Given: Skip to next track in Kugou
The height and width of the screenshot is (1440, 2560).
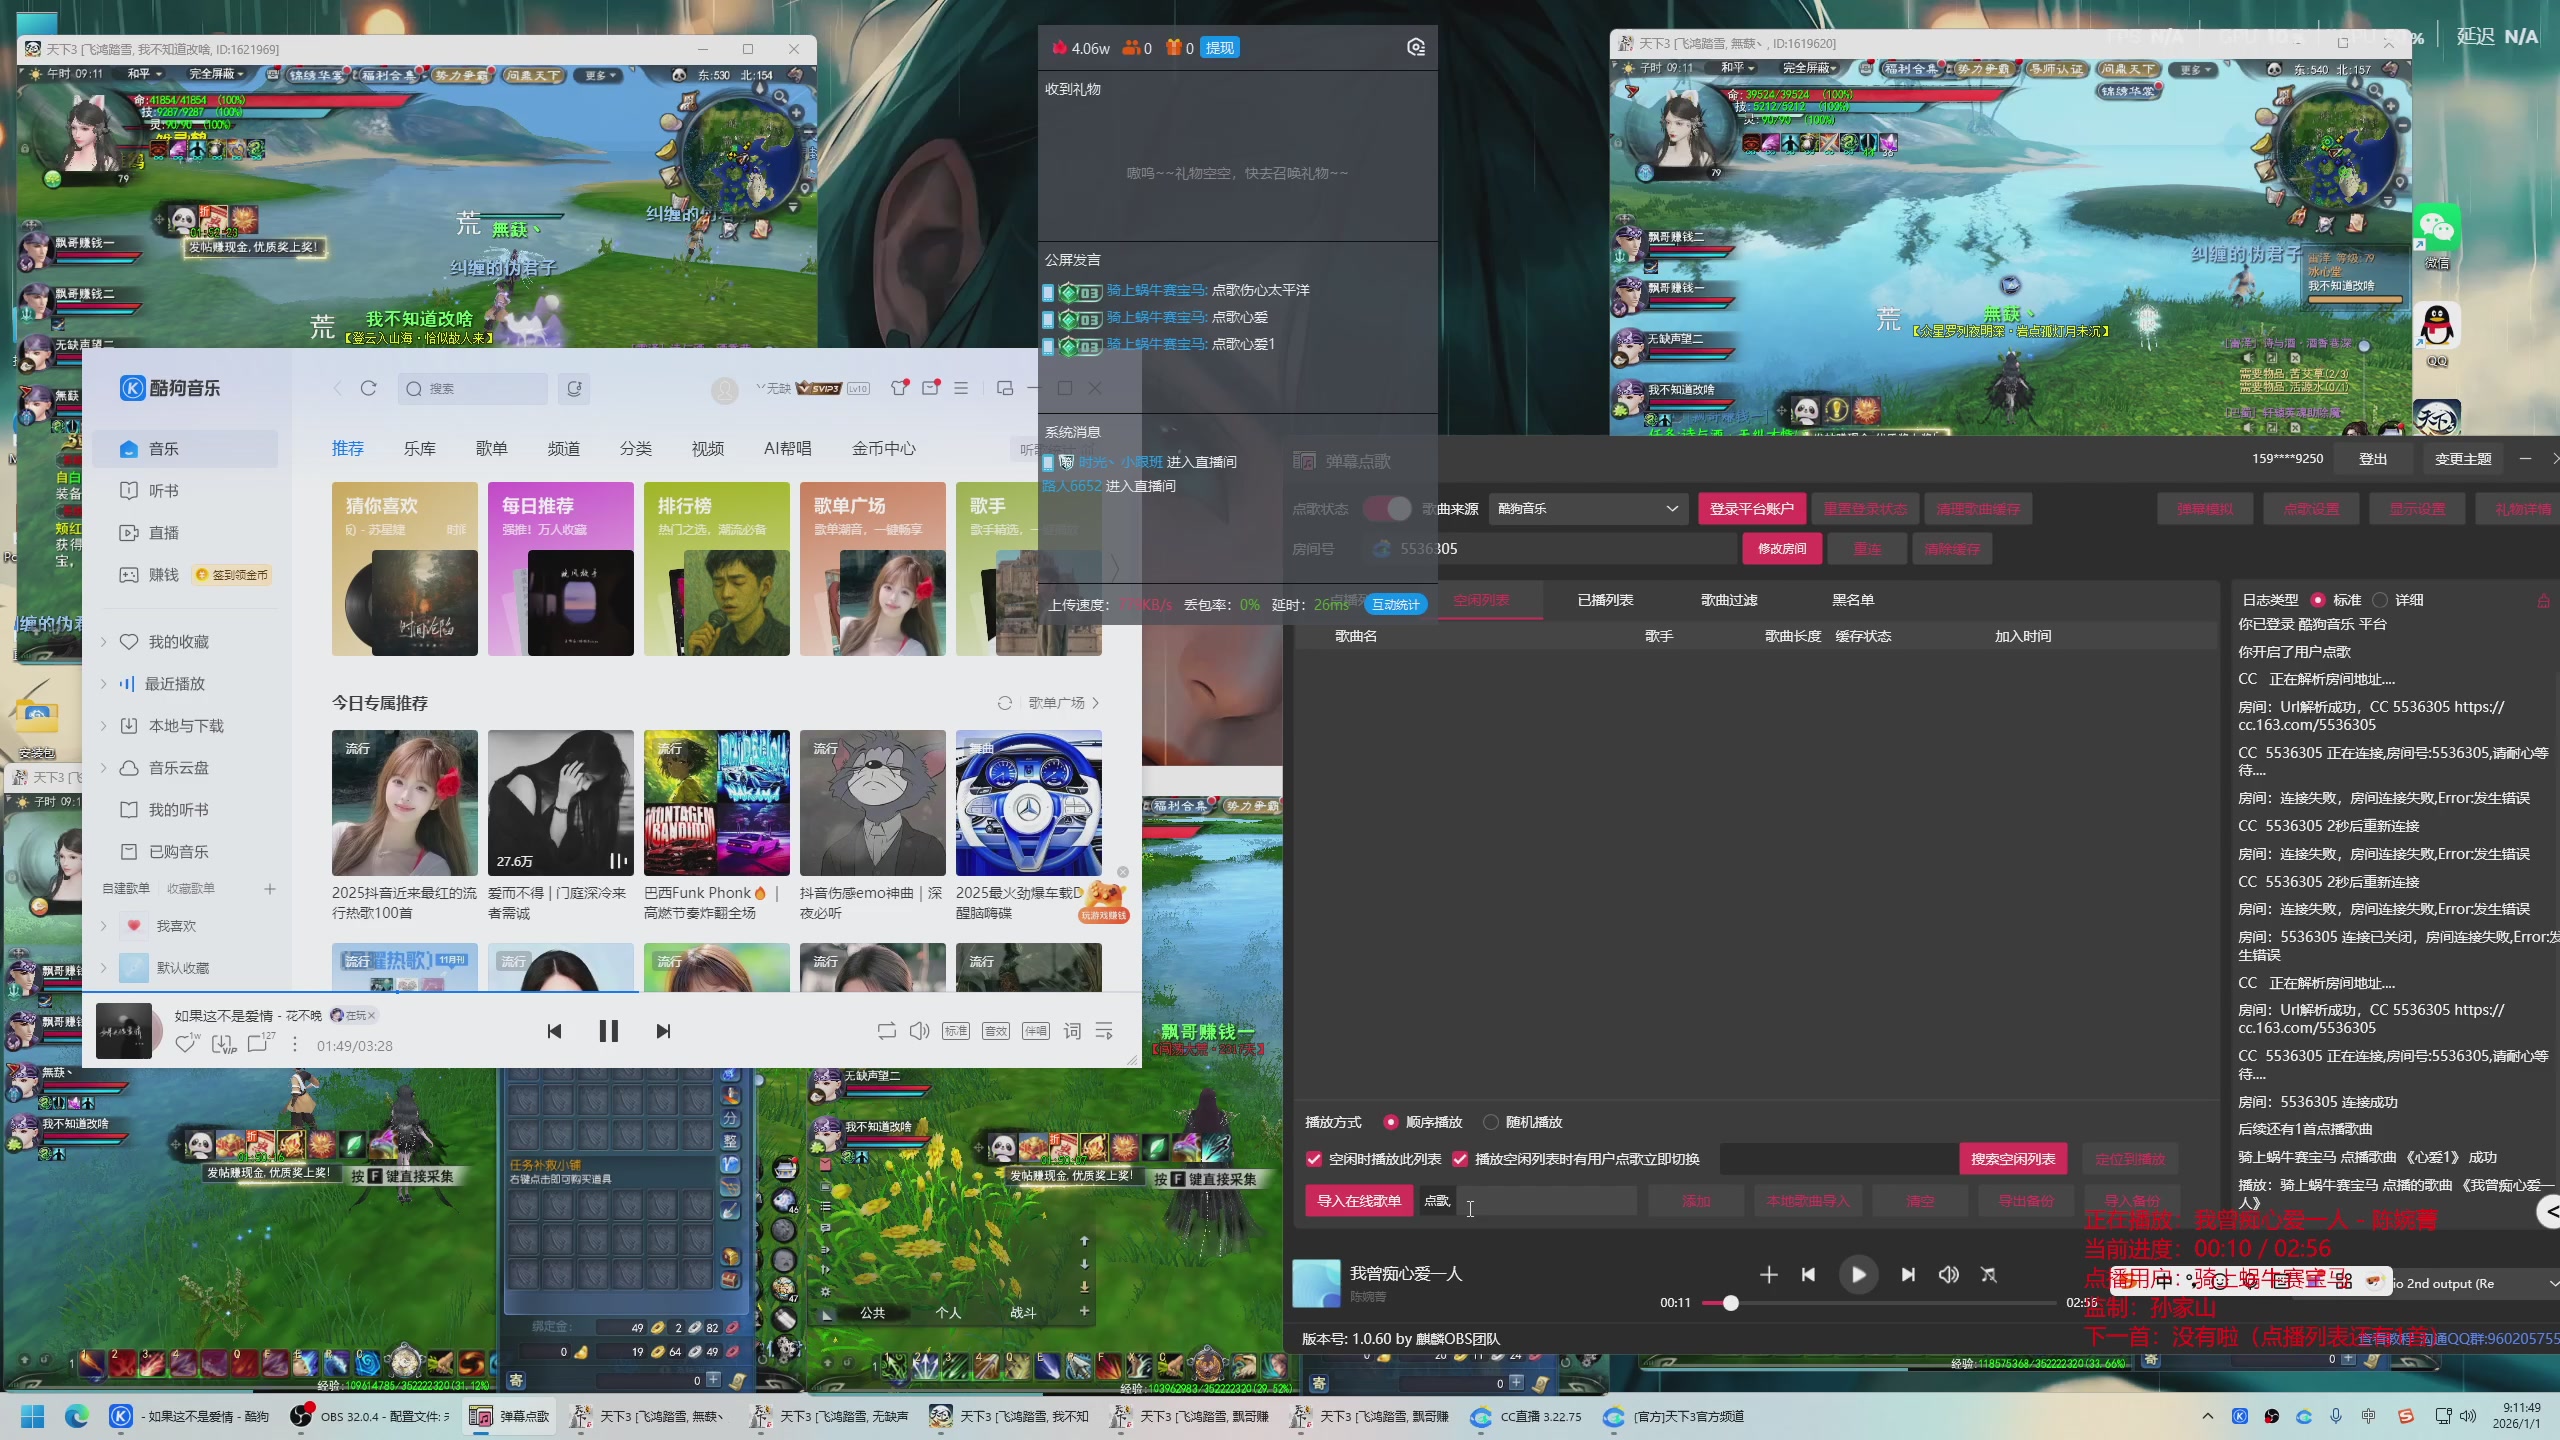Looking at the screenshot, I should 663,1031.
